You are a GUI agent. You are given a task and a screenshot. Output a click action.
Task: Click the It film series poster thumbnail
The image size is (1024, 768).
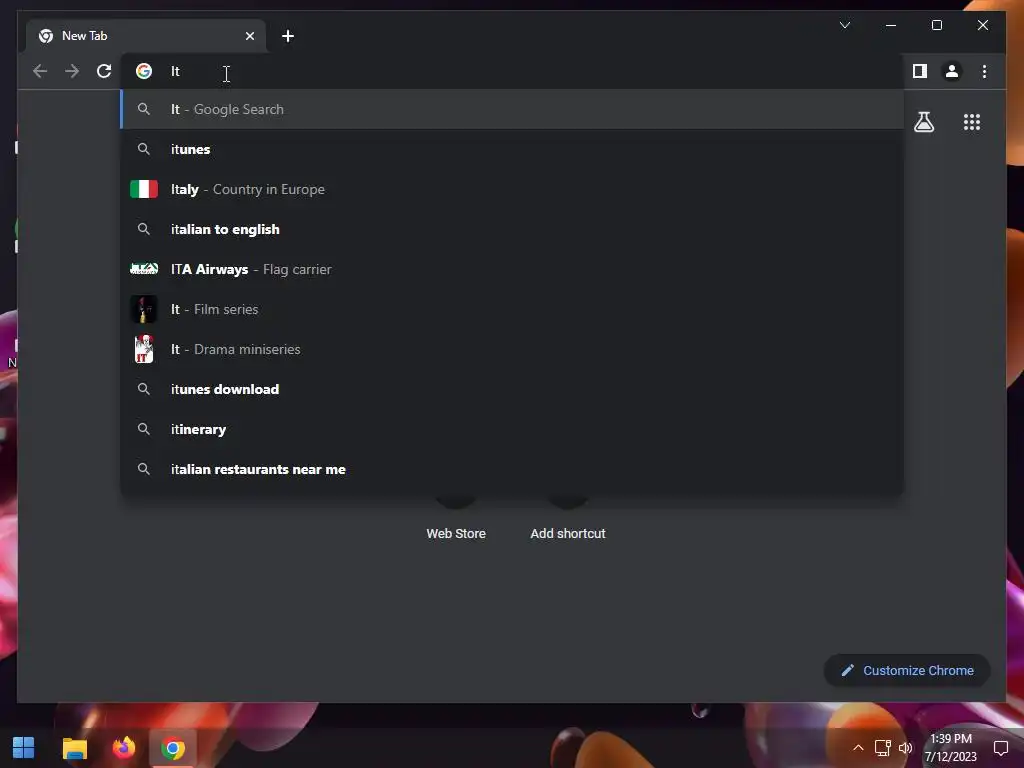(144, 310)
